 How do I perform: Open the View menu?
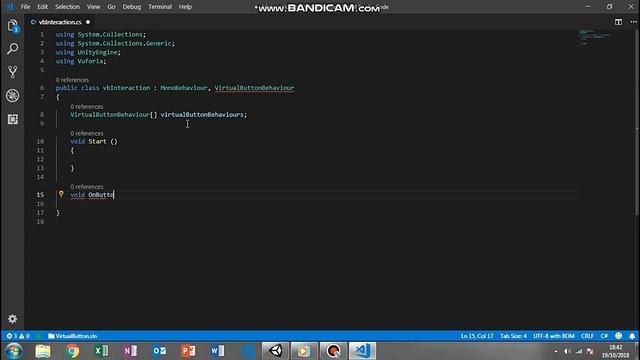[93, 7]
